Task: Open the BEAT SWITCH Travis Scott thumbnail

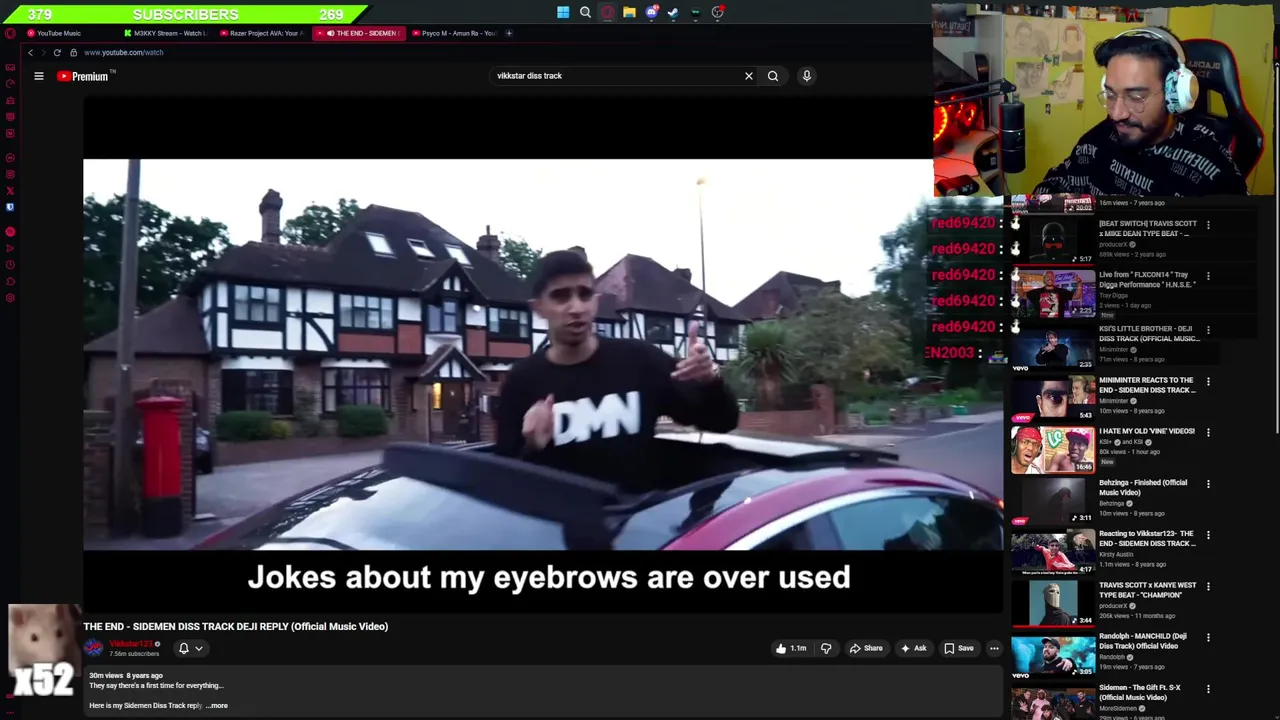Action: [x=1053, y=241]
